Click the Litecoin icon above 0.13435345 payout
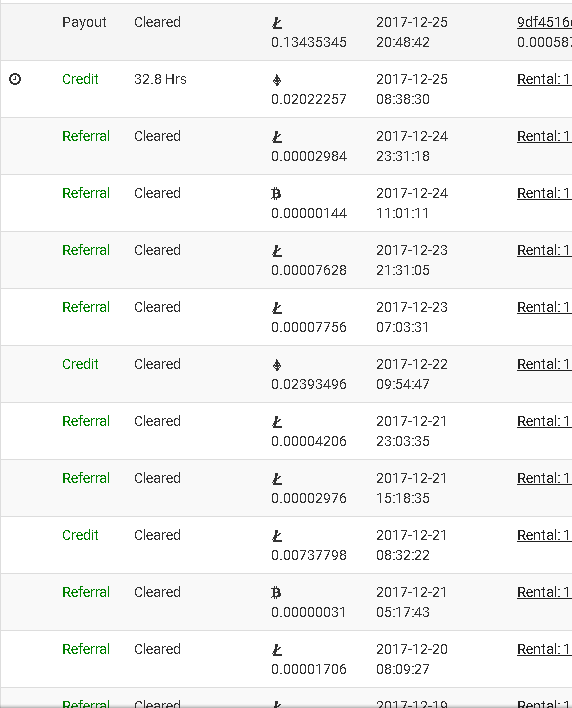 (x=277, y=23)
